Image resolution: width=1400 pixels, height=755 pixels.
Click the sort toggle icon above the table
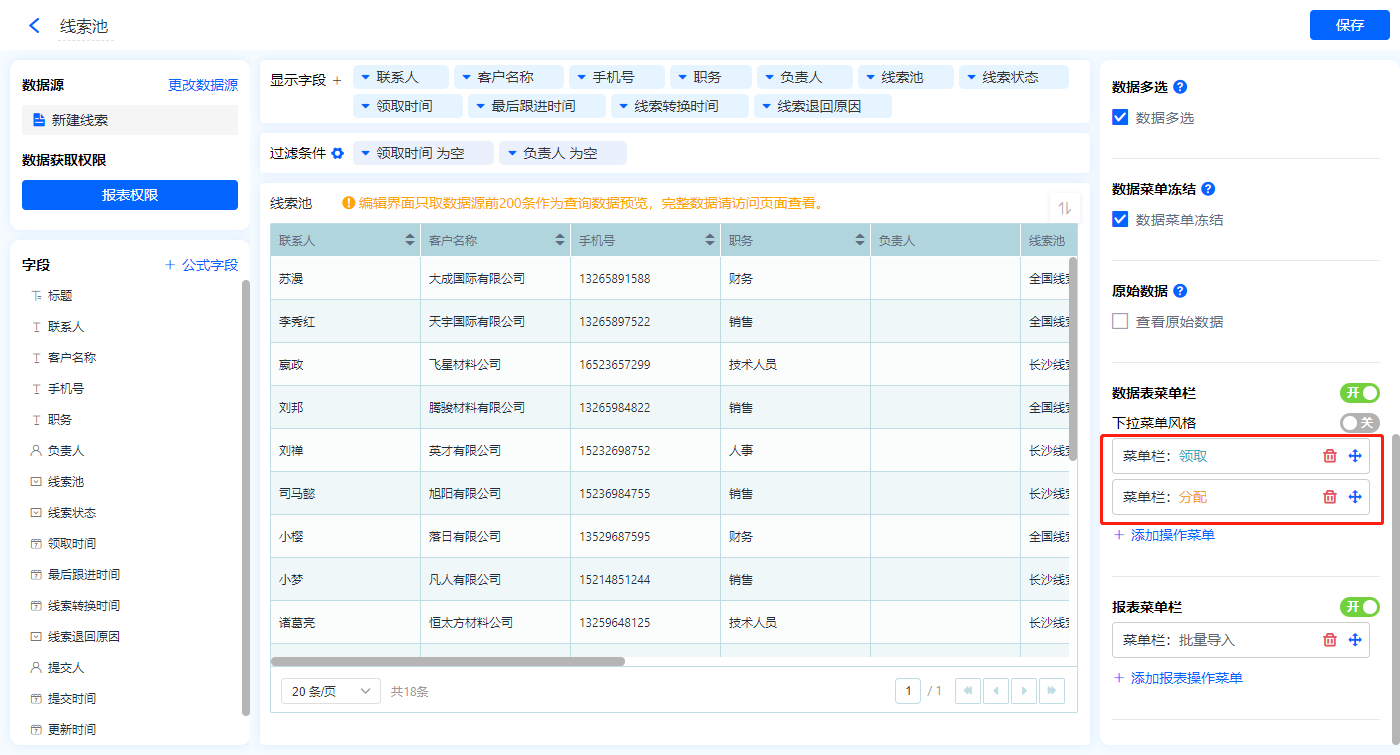pos(1064,208)
